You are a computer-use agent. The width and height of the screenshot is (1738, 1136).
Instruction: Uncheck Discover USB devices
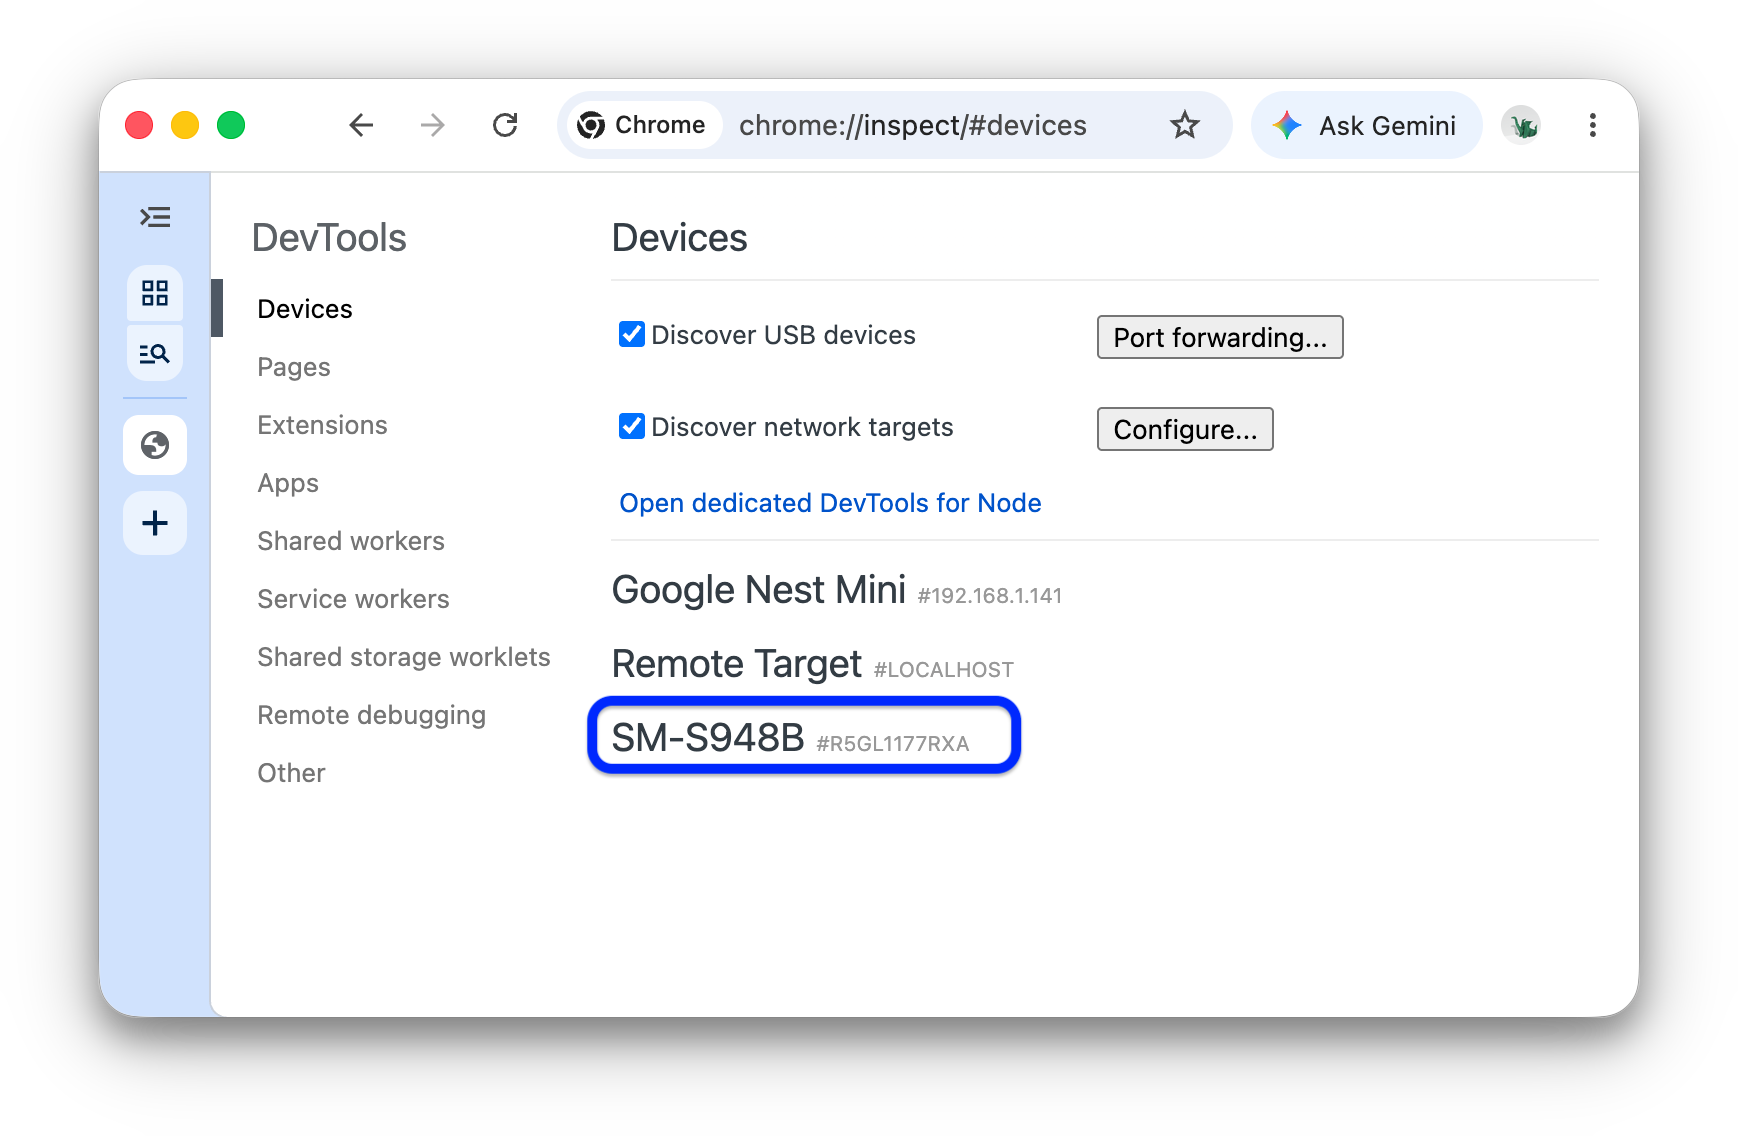pyautogui.click(x=632, y=334)
